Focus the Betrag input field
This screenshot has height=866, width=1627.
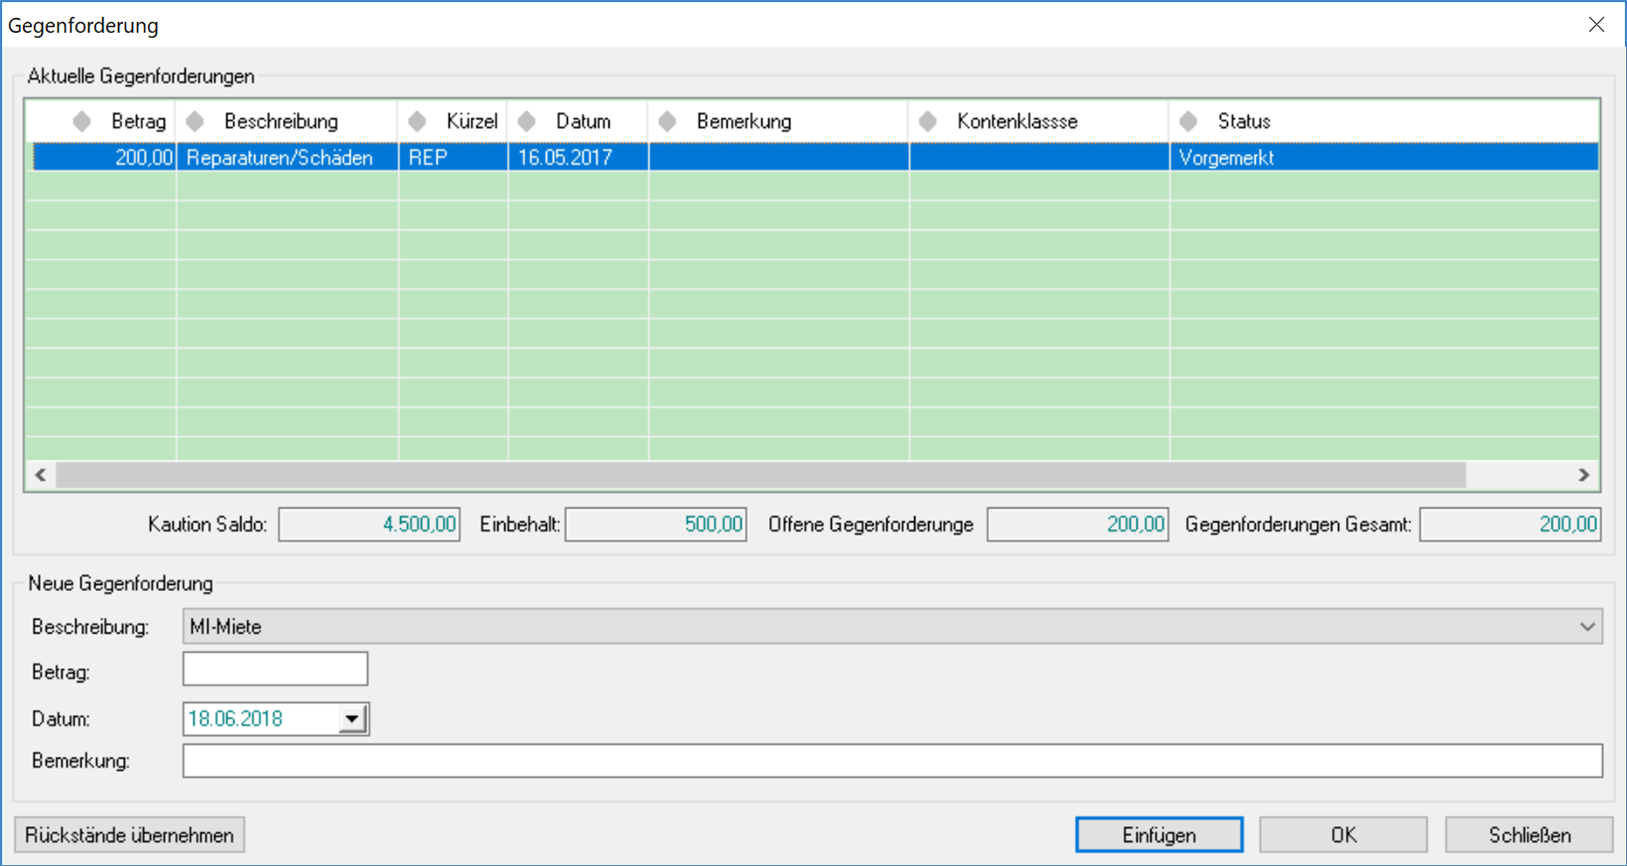[x=275, y=670]
